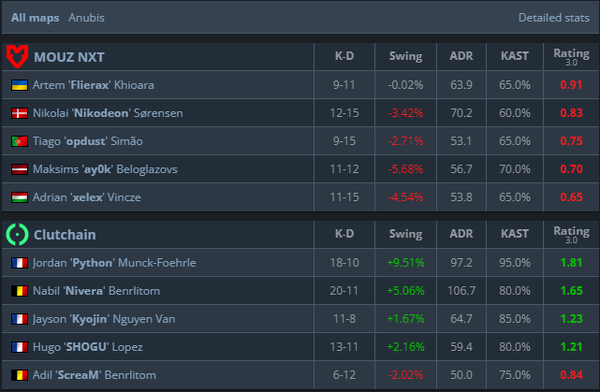Click the French flag beside Python

(x=20, y=263)
